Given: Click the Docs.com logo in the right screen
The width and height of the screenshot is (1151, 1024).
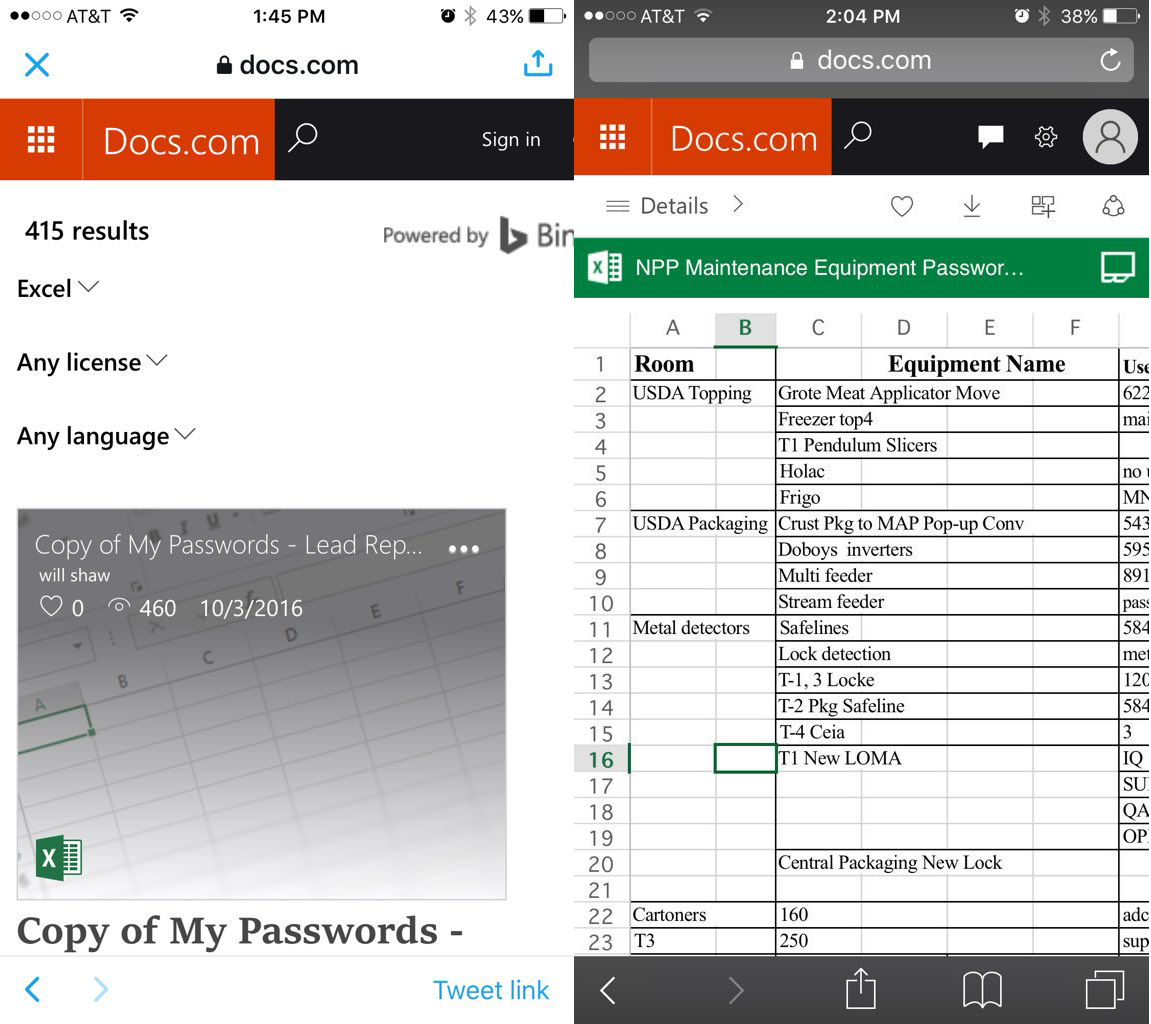Looking at the screenshot, I should click(743, 138).
